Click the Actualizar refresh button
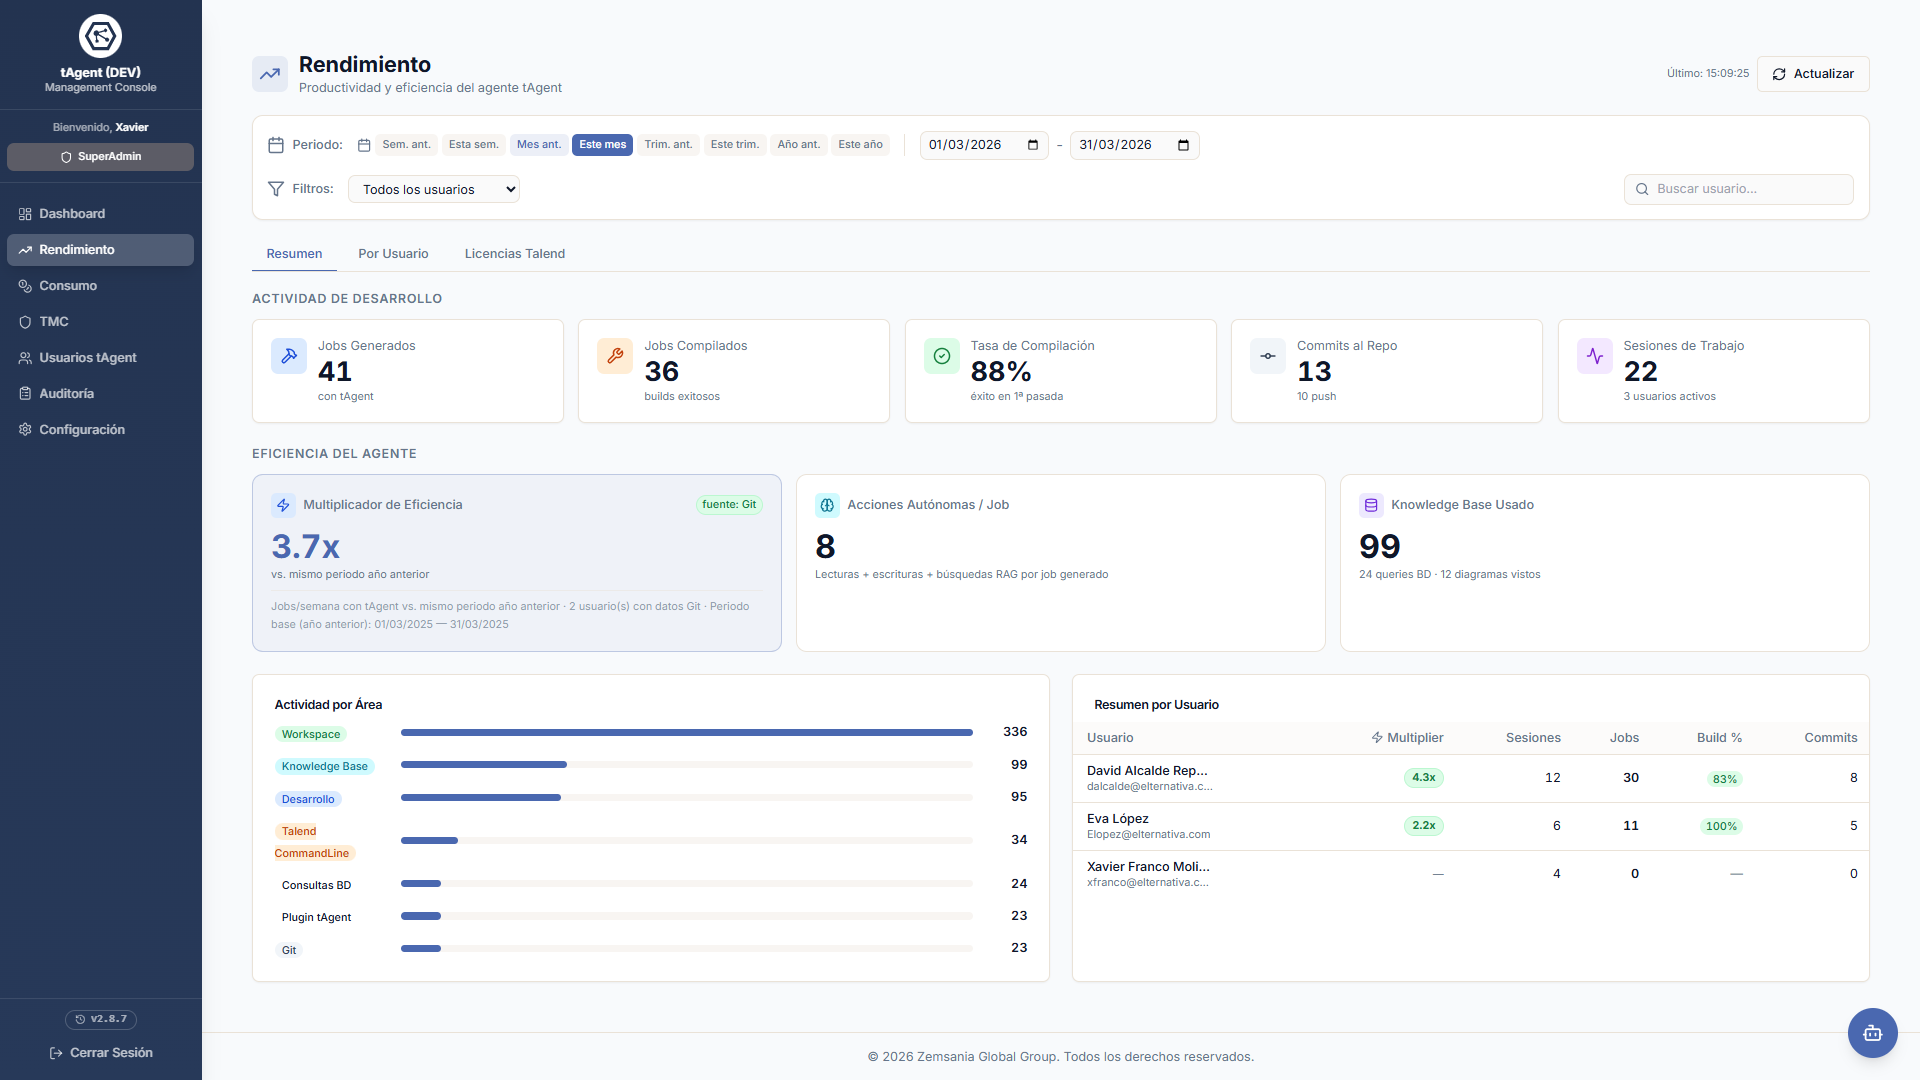The image size is (1920, 1080). click(1812, 74)
